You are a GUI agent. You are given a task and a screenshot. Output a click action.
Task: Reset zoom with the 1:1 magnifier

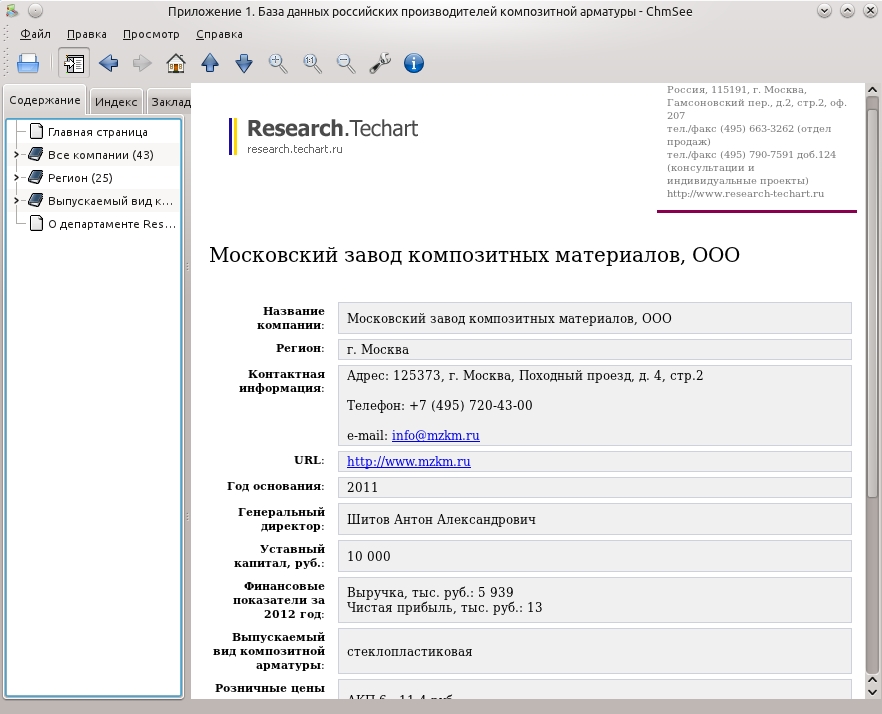tap(312, 63)
